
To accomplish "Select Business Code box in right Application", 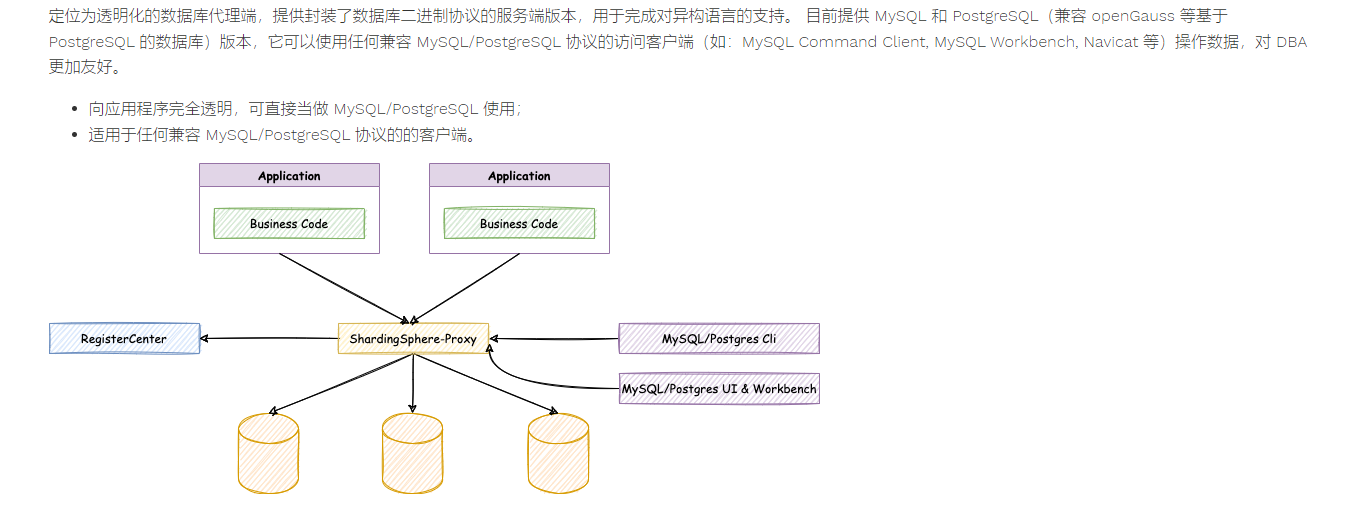I will click(x=519, y=224).
